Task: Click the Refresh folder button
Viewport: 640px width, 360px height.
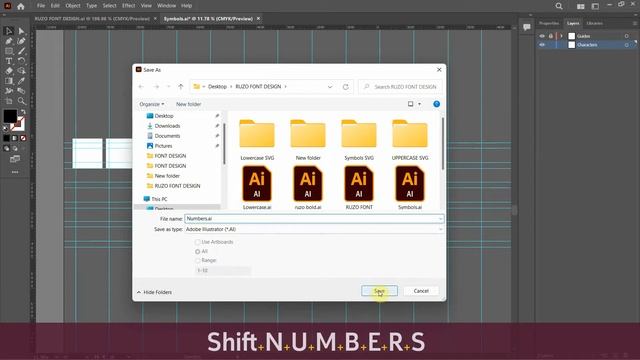Action: (x=346, y=87)
